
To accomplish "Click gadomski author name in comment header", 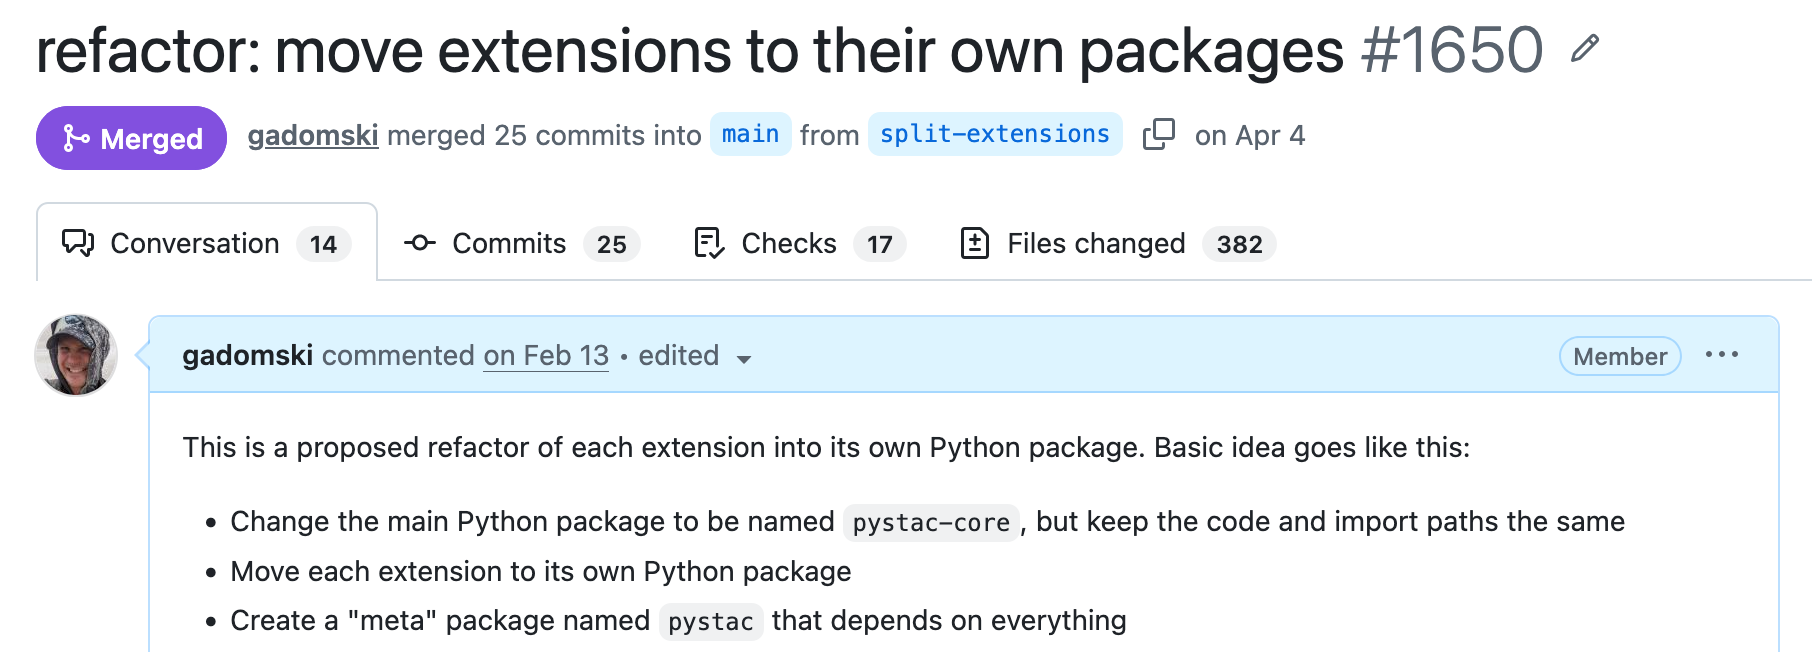I will point(247,356).
